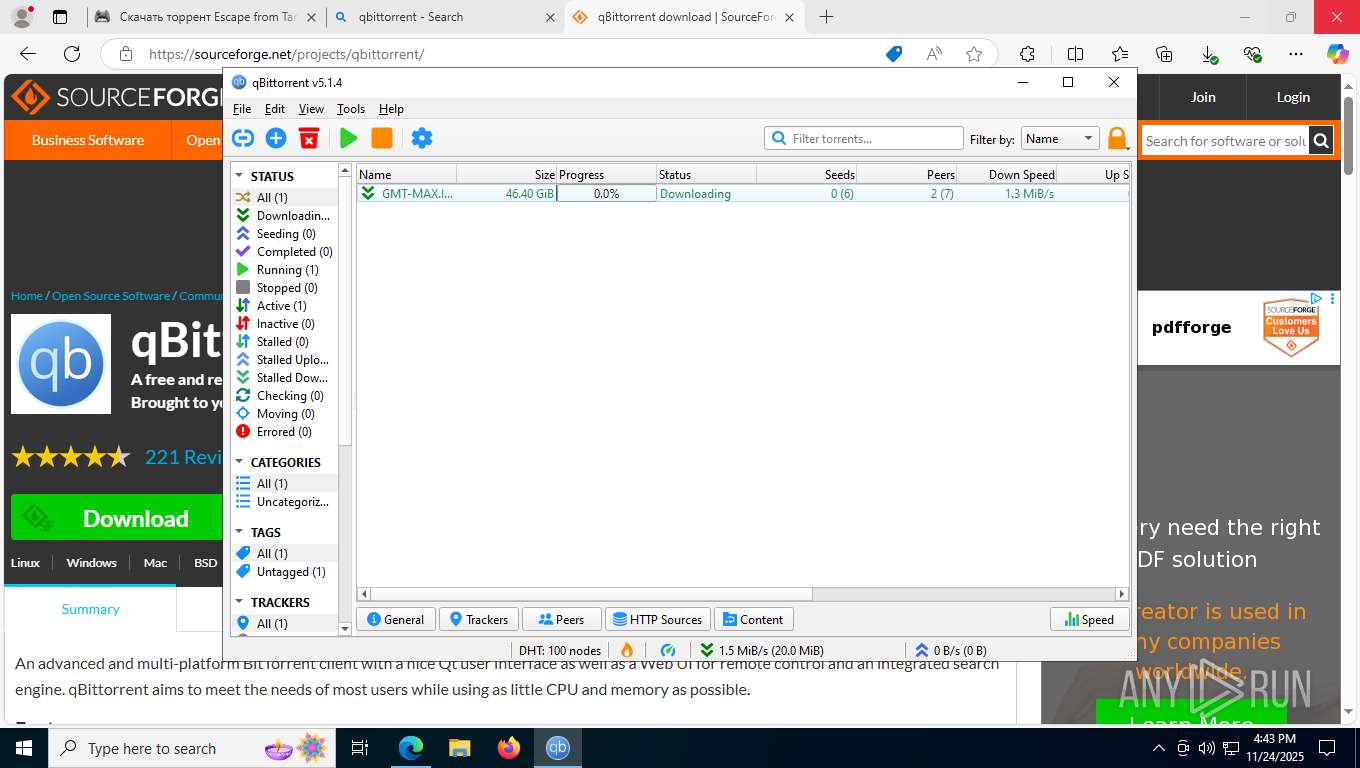1360x768 pixels.
Task: Open the Speed graph tab
Action: [1089, 619]
